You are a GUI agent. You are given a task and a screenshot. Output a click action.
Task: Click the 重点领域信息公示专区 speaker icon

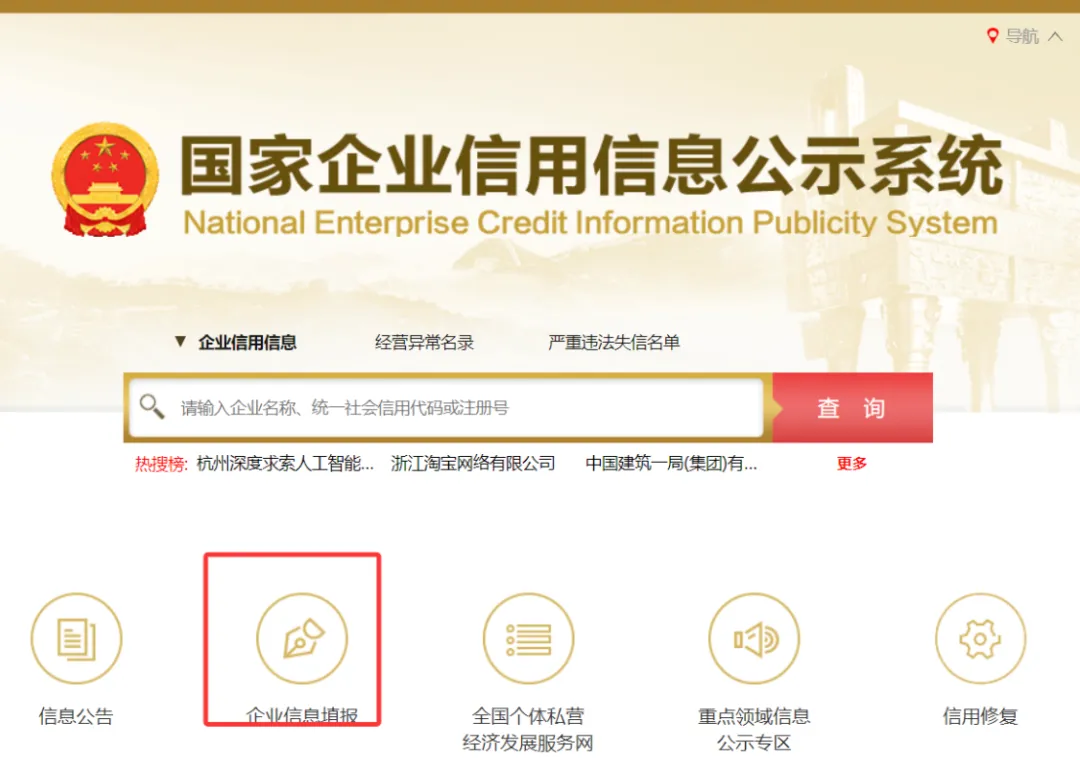(754, 638)
